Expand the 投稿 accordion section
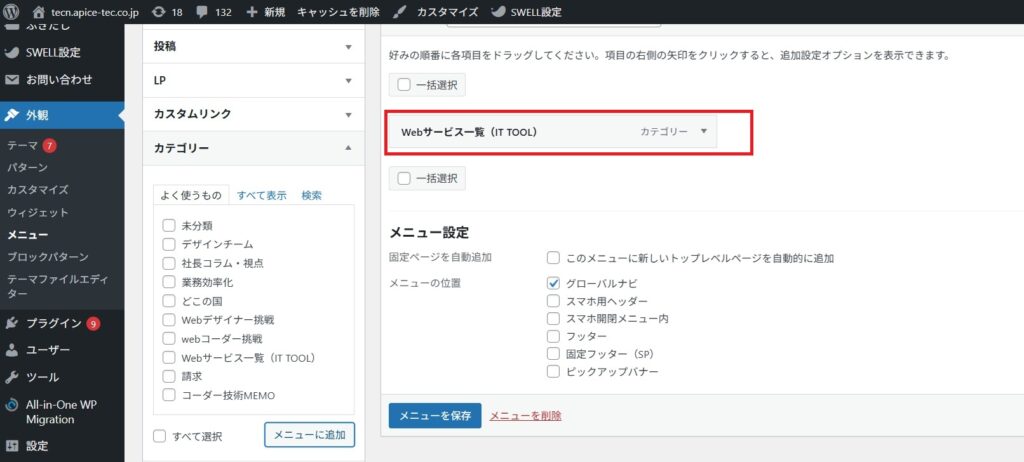The height and width of the screenshot is (462, 1024). [x=253, y=46]
